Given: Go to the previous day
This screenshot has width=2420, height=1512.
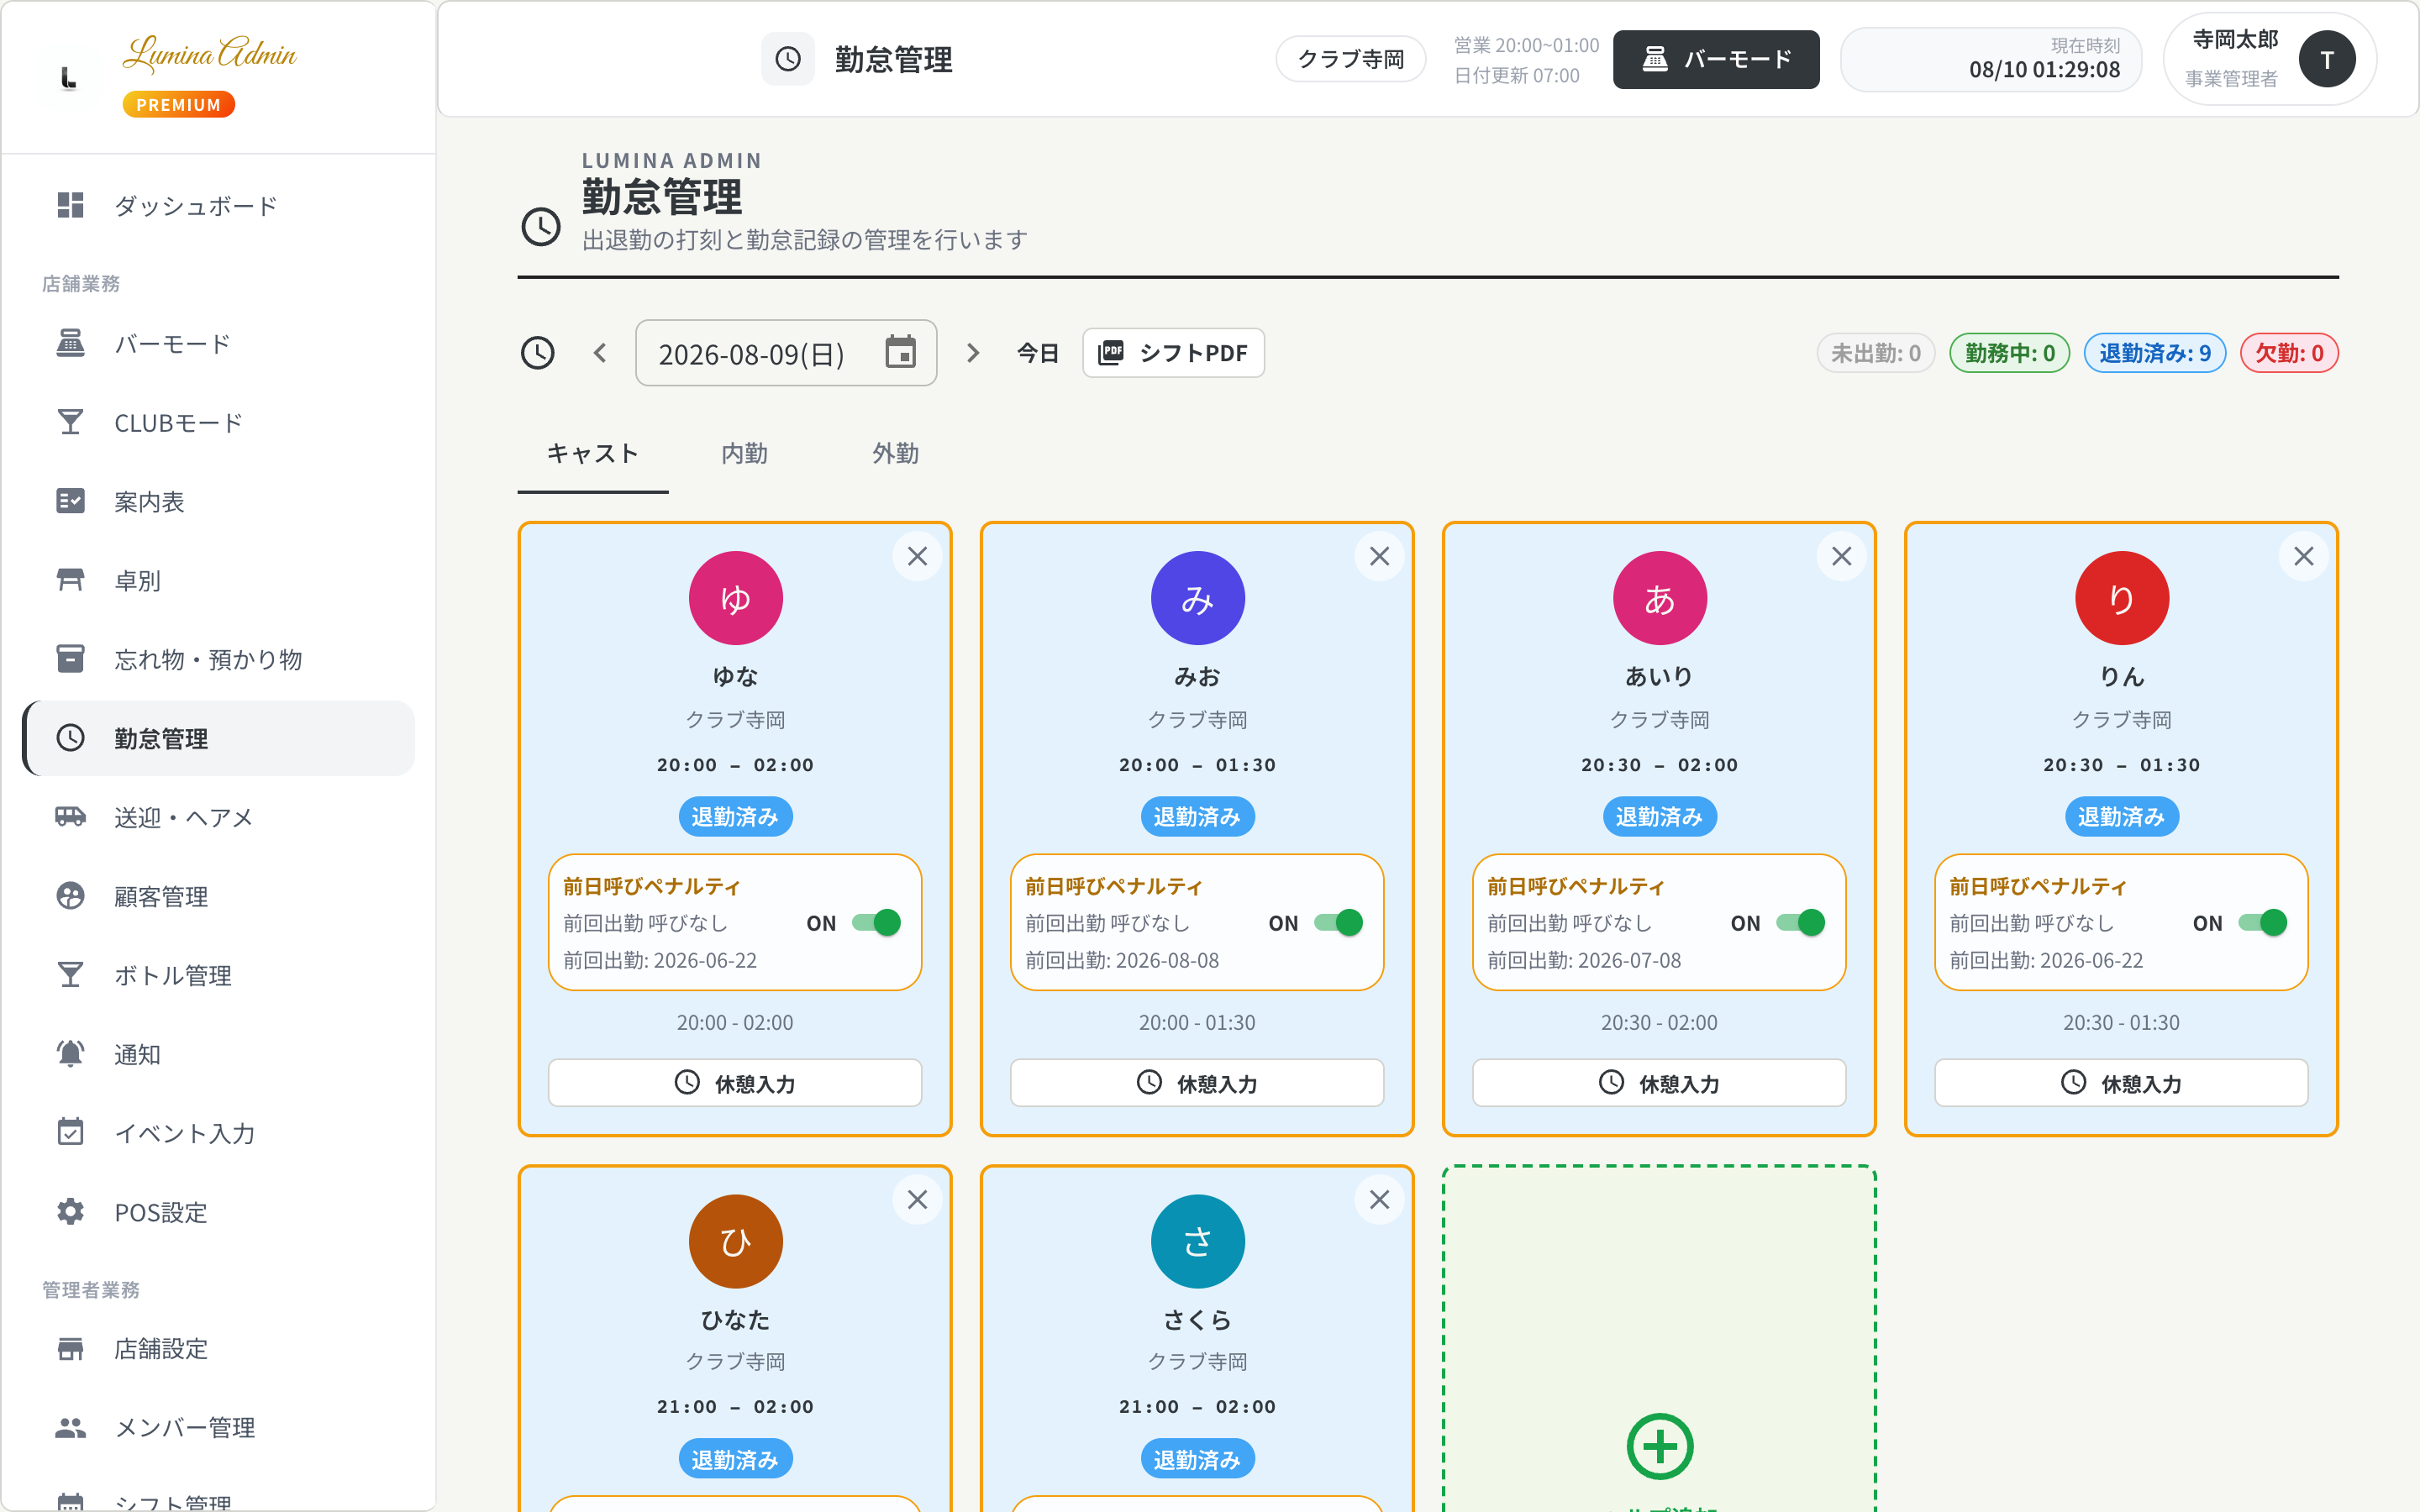Looking at the screenshot, I should [x=600, y=353].
